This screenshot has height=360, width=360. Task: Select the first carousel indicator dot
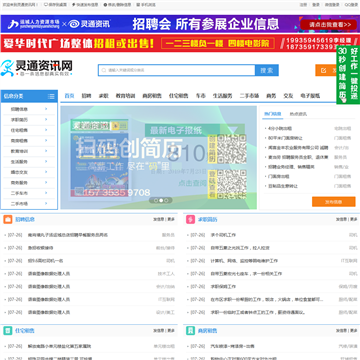(156, 200)
